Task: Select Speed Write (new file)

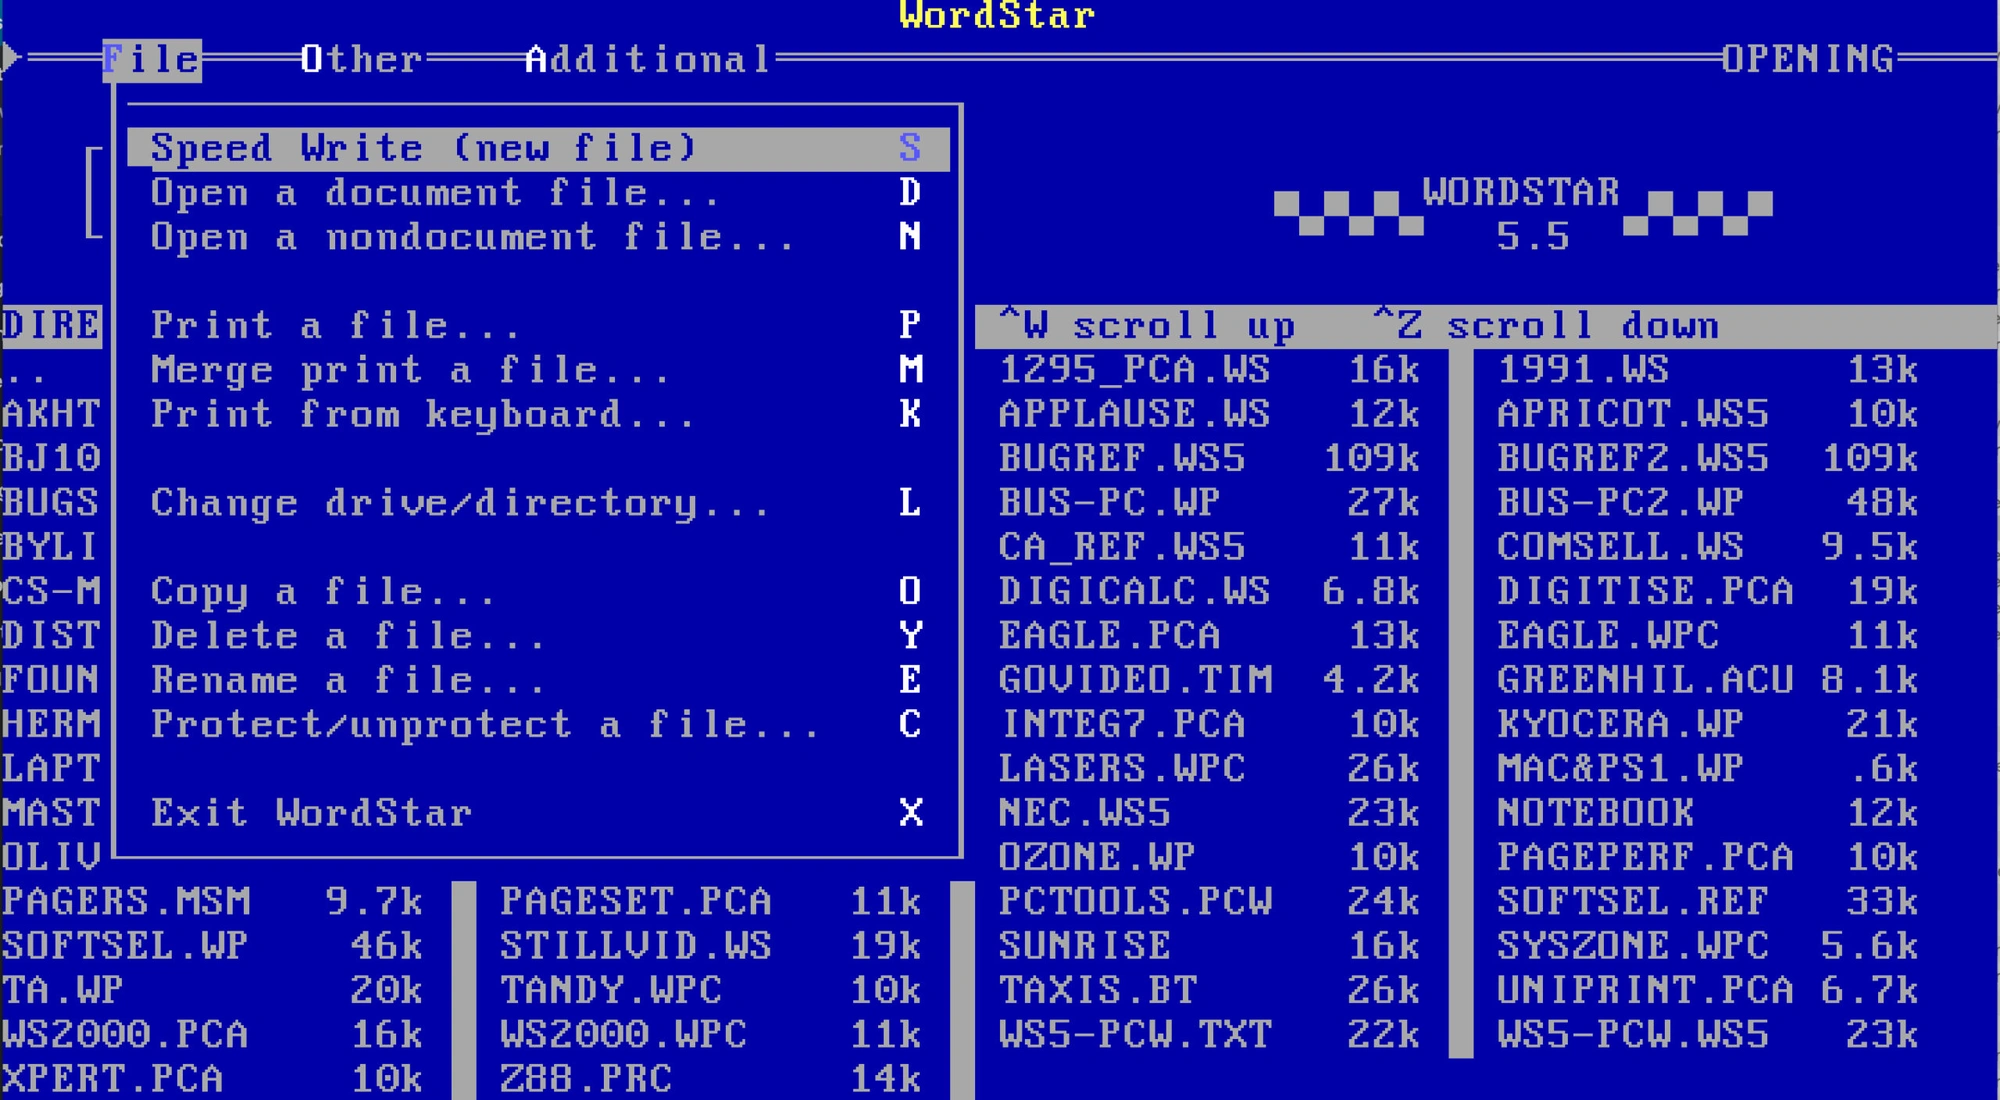Action: pyautogui.click(x=538, y=148)
